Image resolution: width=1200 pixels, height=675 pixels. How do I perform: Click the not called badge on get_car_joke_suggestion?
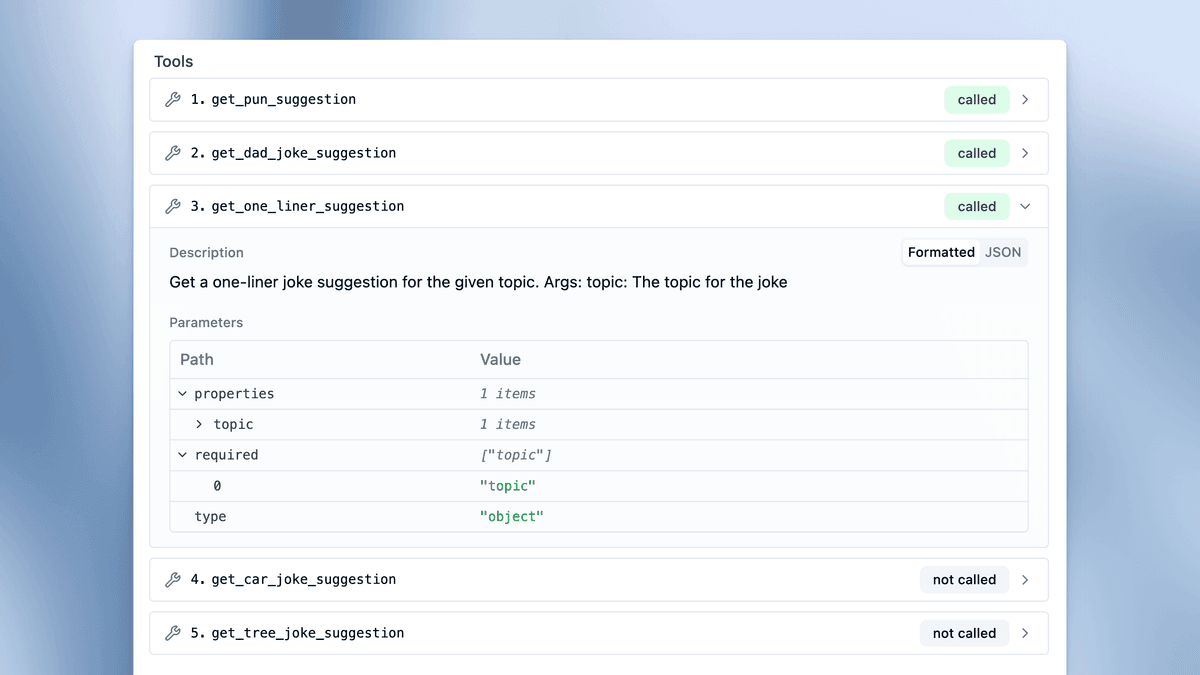click(964, 580)
